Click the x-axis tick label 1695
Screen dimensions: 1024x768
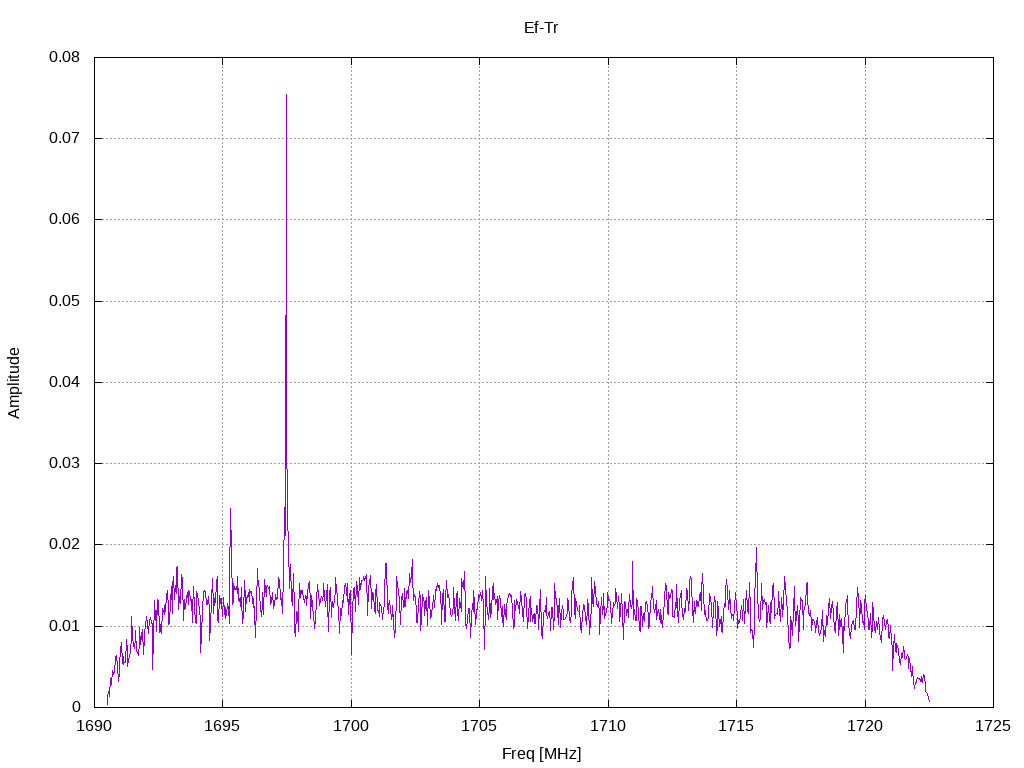point(222,726)
